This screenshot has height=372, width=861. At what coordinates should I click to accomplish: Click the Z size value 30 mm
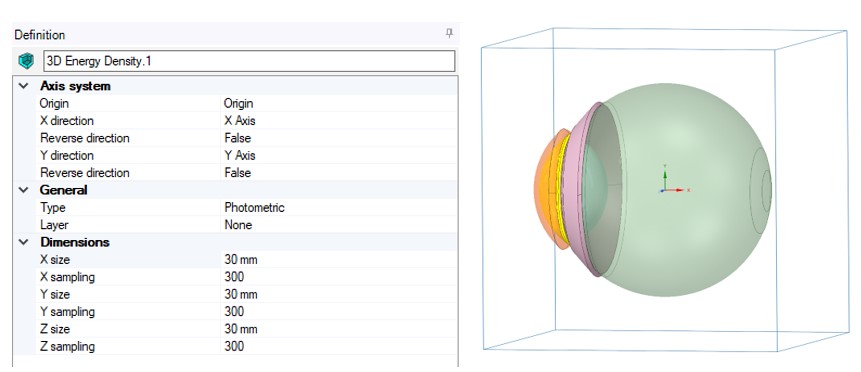(339, 329)
